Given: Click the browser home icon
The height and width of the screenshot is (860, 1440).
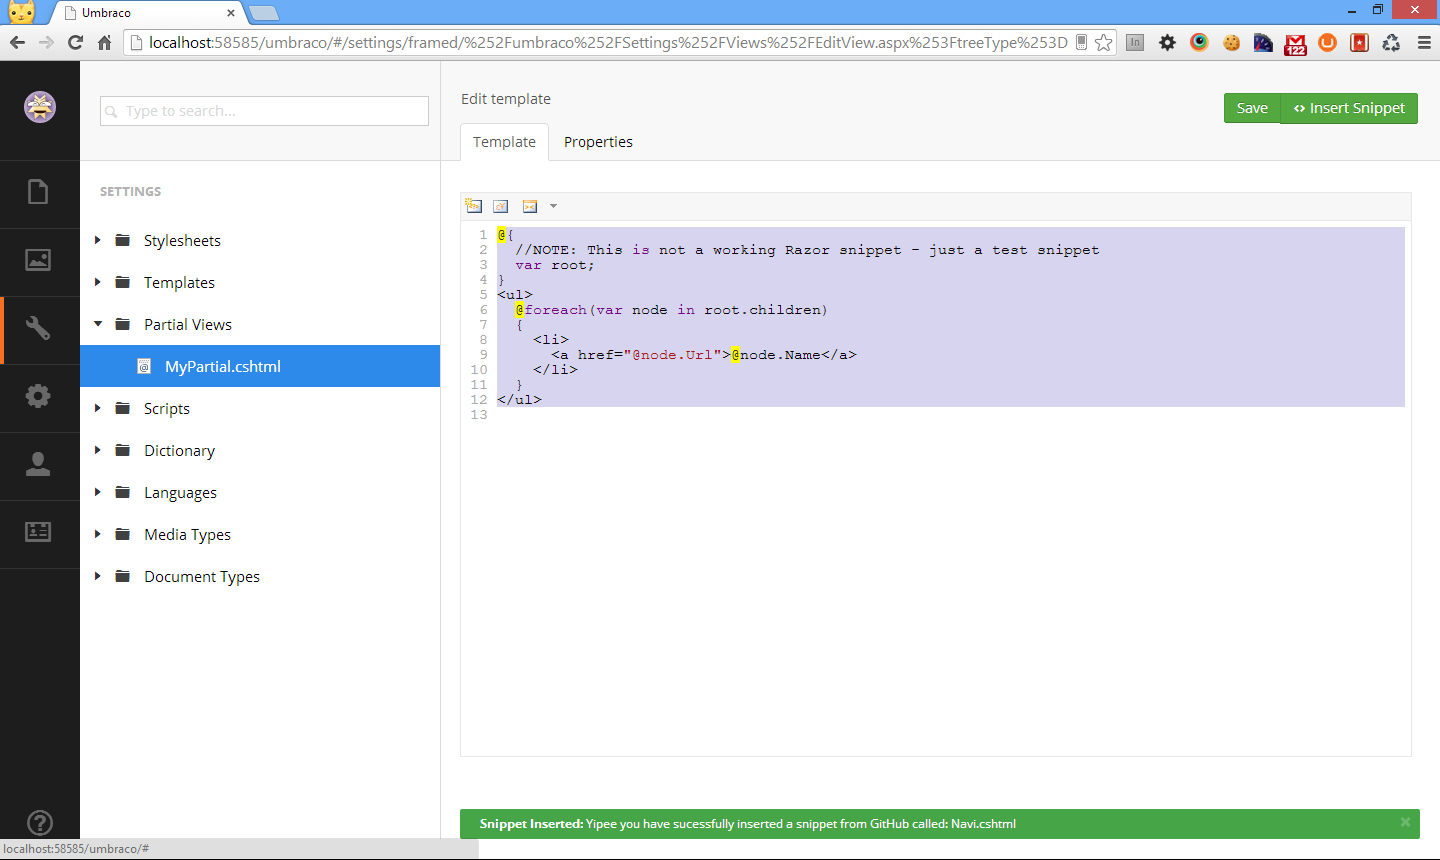Looking at the screenshot, I should [104, 42].
